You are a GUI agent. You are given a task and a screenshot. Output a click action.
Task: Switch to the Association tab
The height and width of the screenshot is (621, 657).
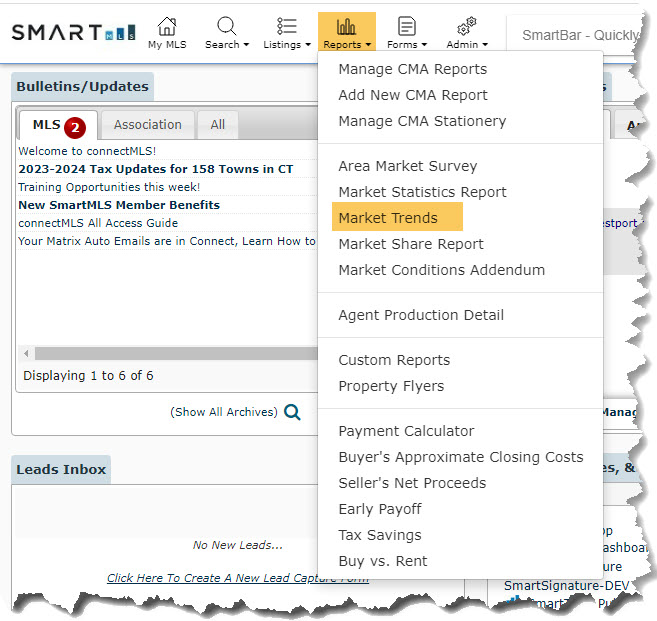coord(148,125)
